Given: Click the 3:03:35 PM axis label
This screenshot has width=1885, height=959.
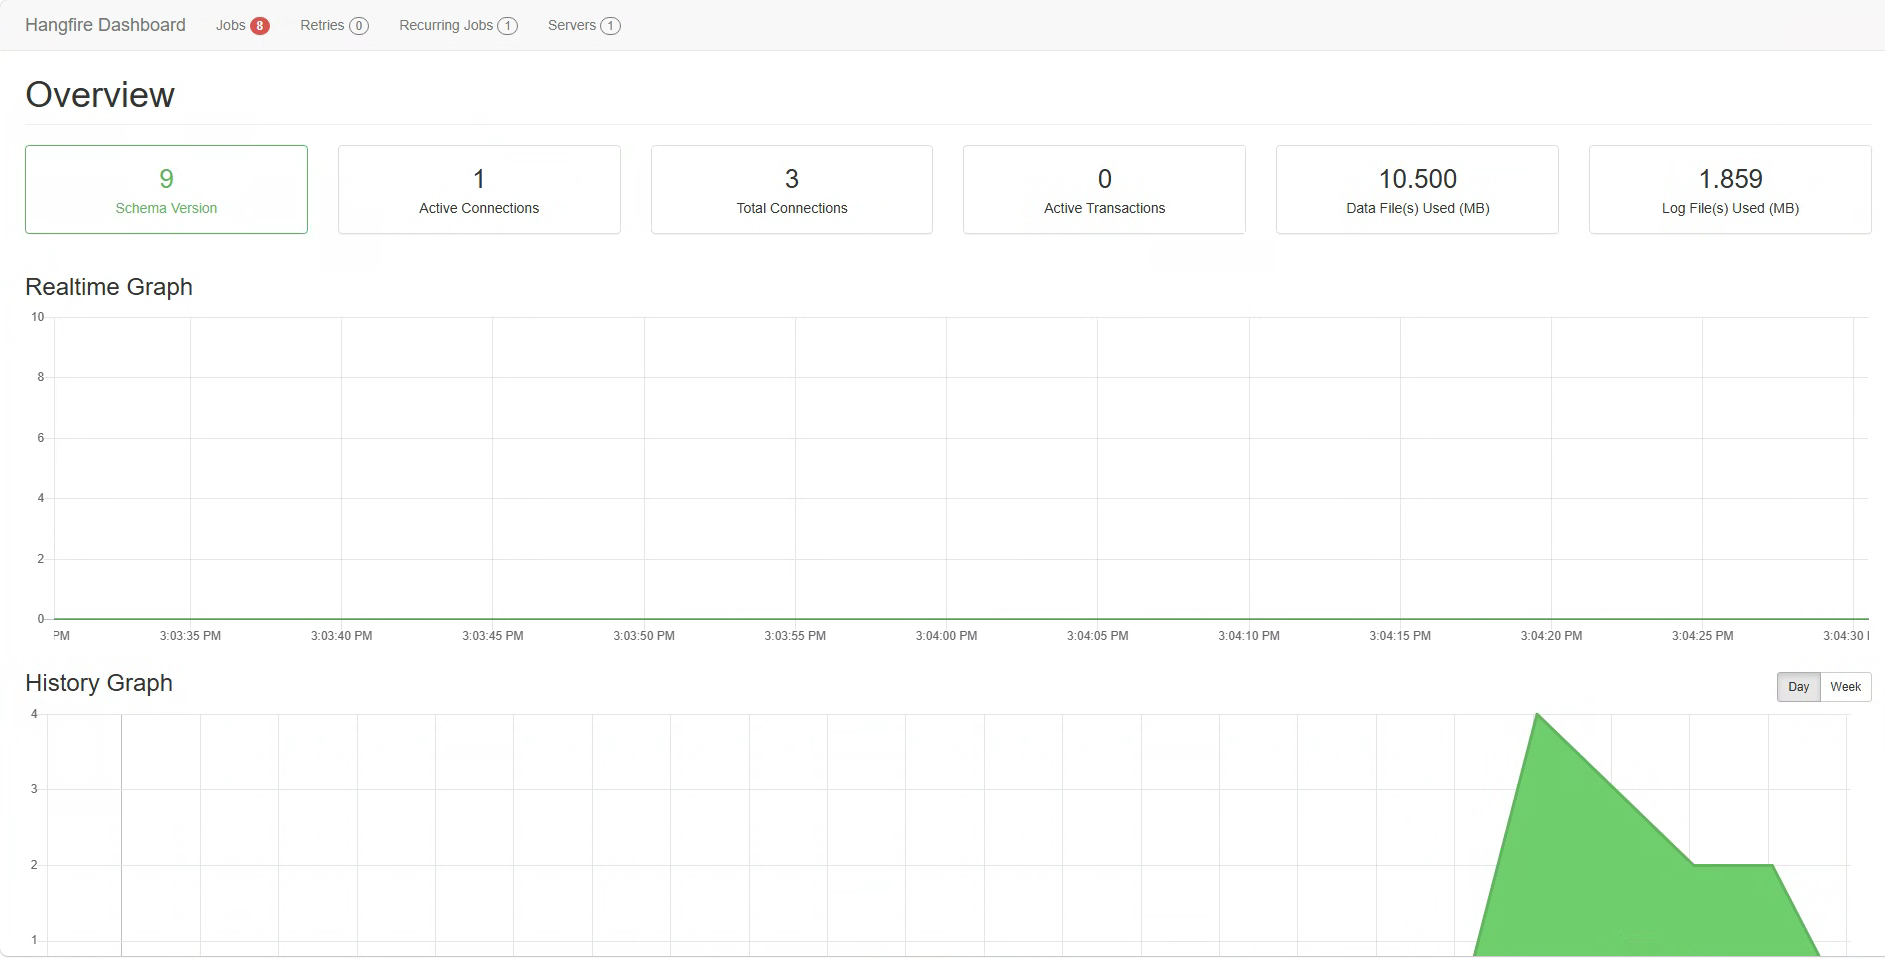Looking at the screenshot, I should [190, 636].
